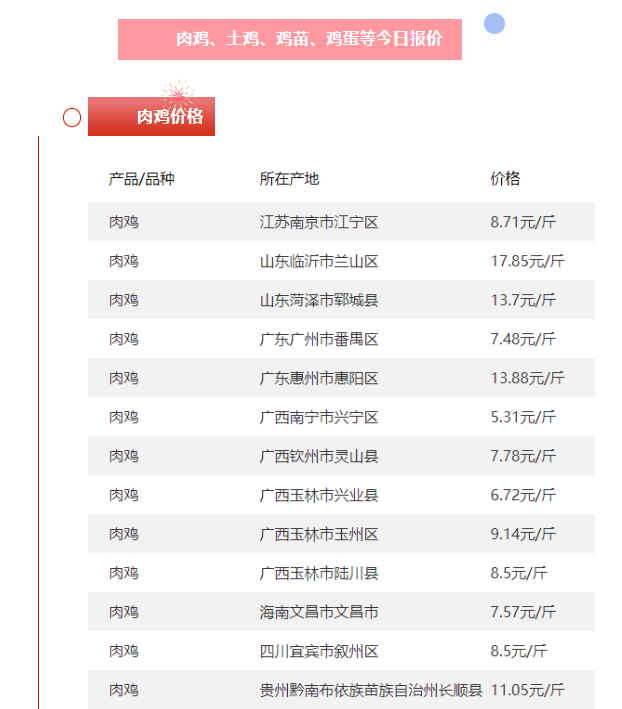Click the 肉鸡 cell in the 广西玉林市玉州区 row

(124, 534)
